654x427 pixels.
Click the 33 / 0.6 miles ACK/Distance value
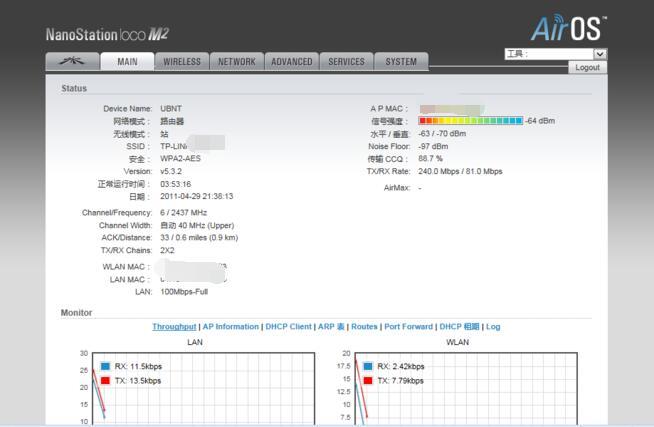click(x=199, y=238)
